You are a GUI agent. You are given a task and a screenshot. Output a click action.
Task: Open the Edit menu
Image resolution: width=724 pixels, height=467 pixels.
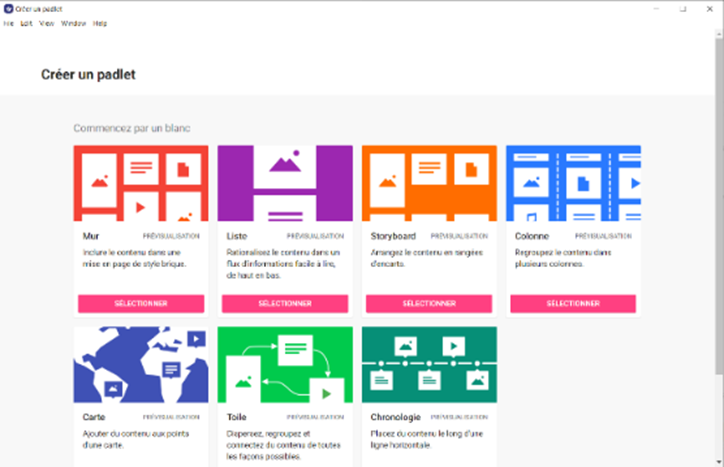point(26,23)
